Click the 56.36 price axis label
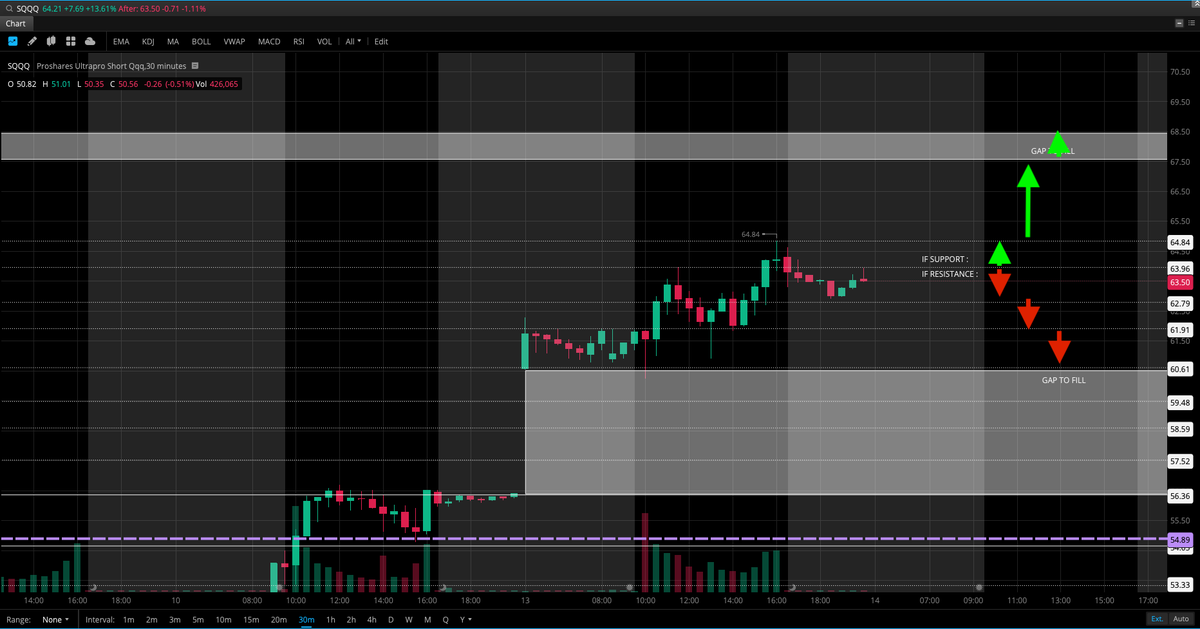 1179,495
